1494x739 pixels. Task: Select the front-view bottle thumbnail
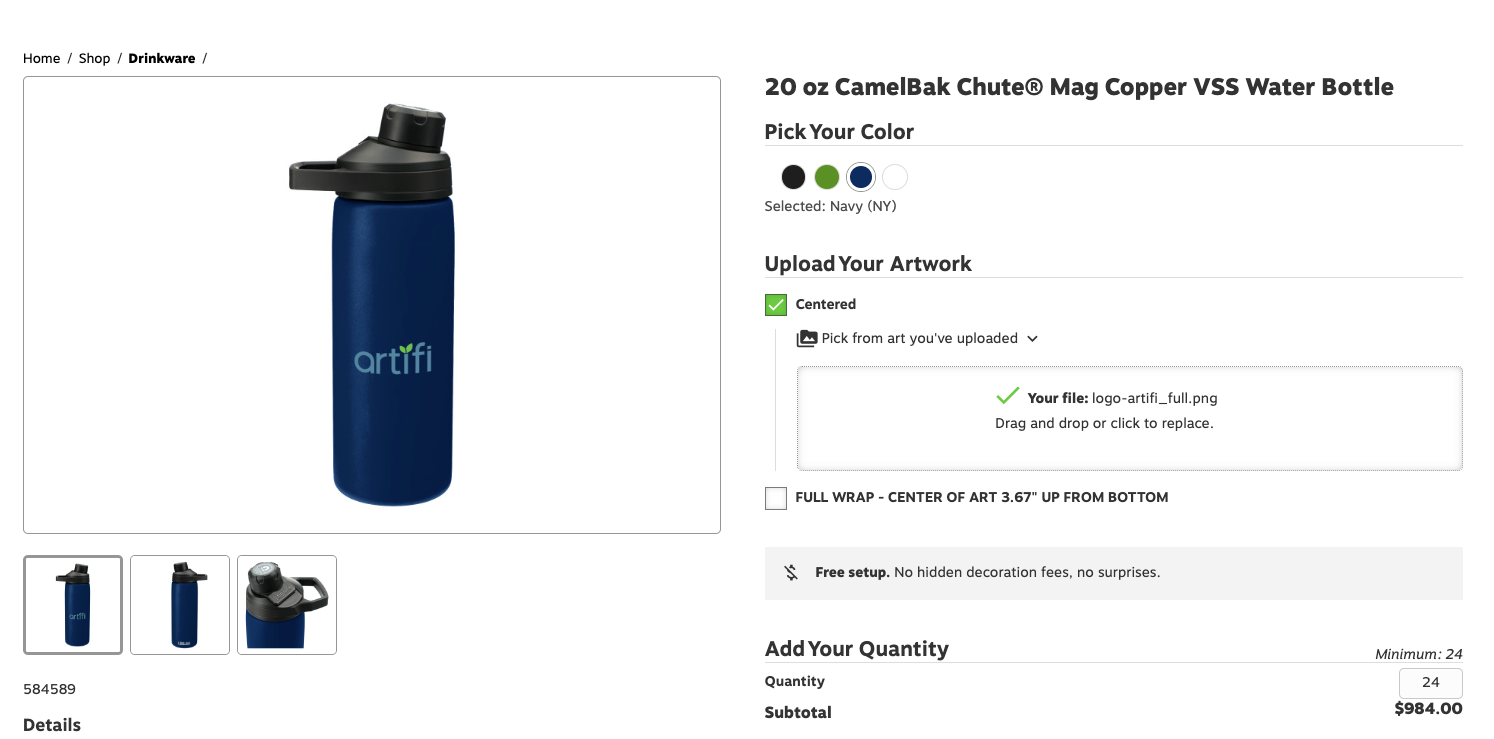[x=72, y=604]
